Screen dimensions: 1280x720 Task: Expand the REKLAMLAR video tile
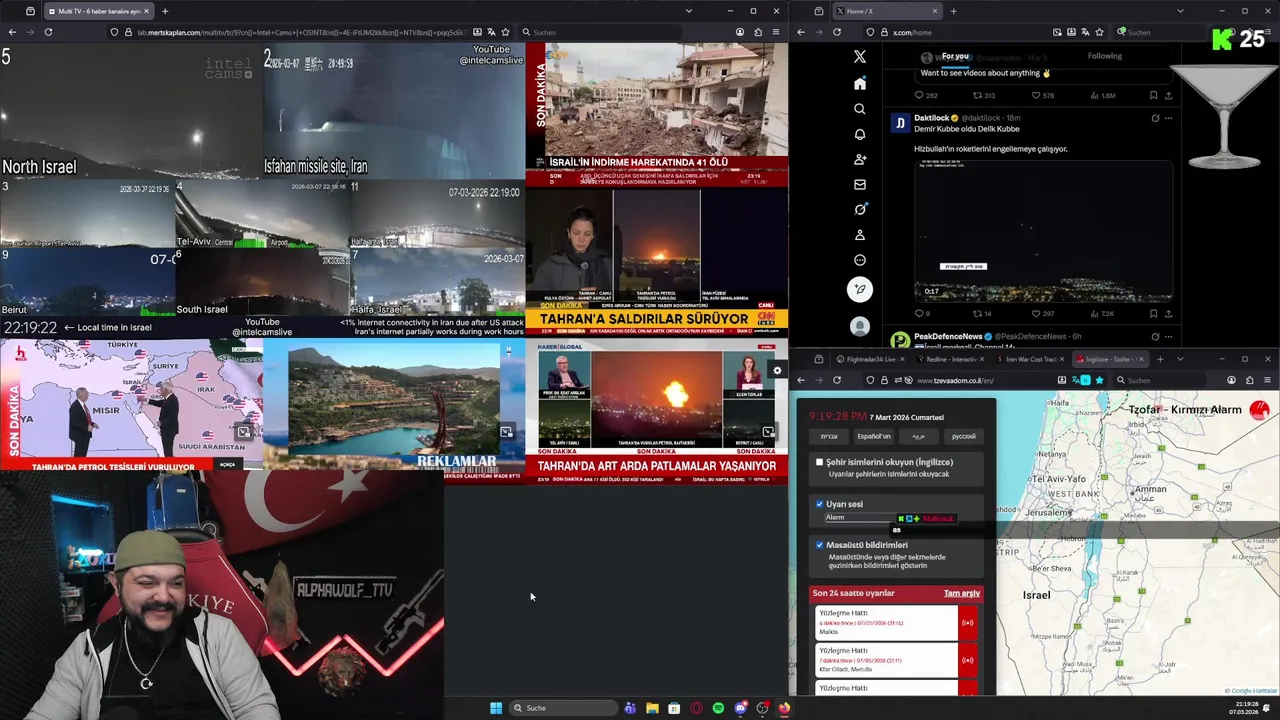pyautogui.click(x=506, y=432)
